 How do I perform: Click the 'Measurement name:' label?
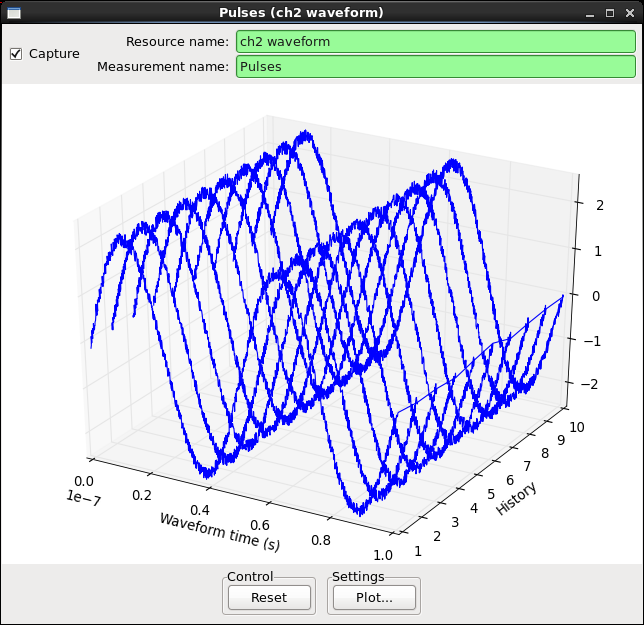(x=163, y=67)
